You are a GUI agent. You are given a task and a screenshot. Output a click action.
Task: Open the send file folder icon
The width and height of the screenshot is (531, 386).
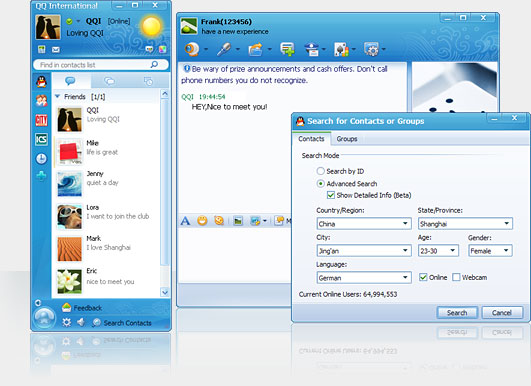tap(255, 49)
